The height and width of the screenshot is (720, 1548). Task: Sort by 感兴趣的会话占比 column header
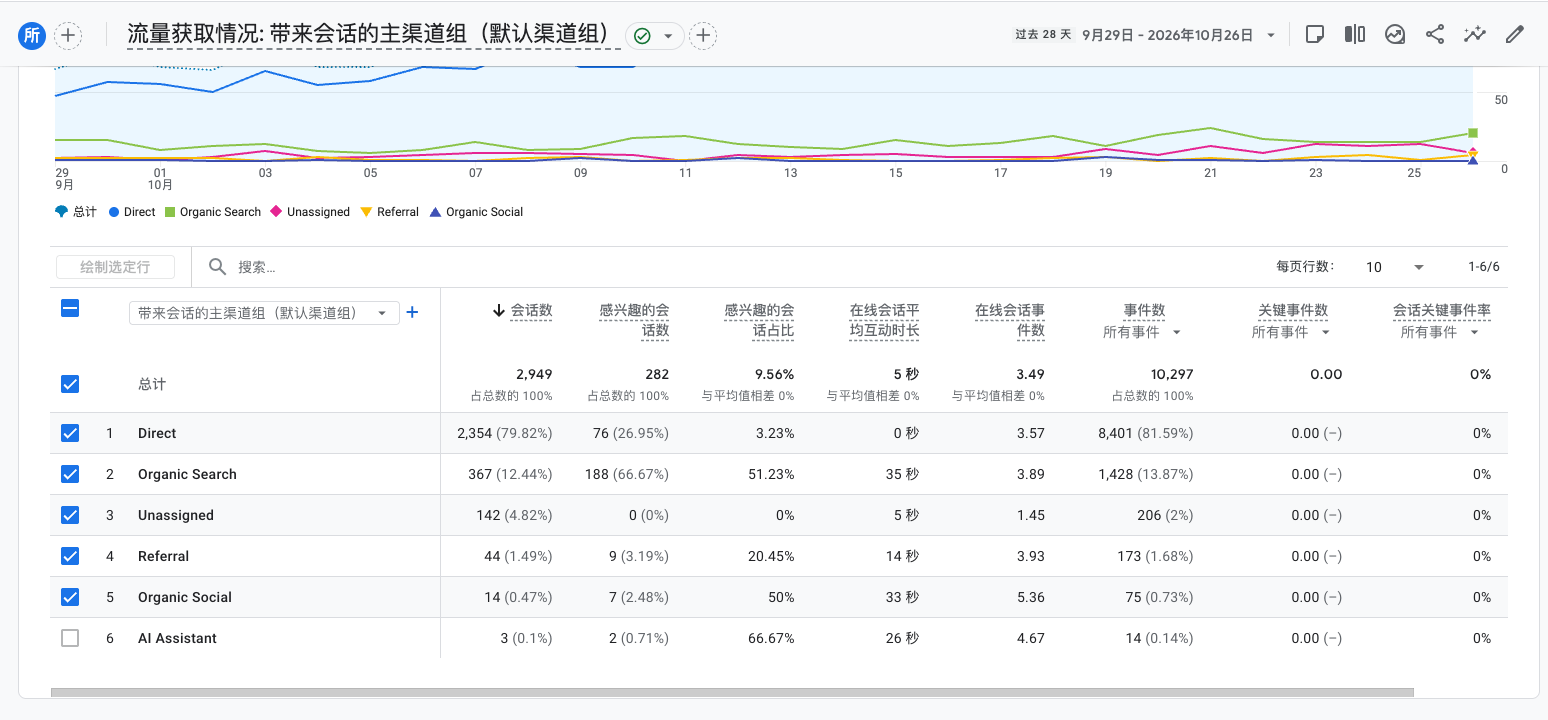(x=759, y=320)
